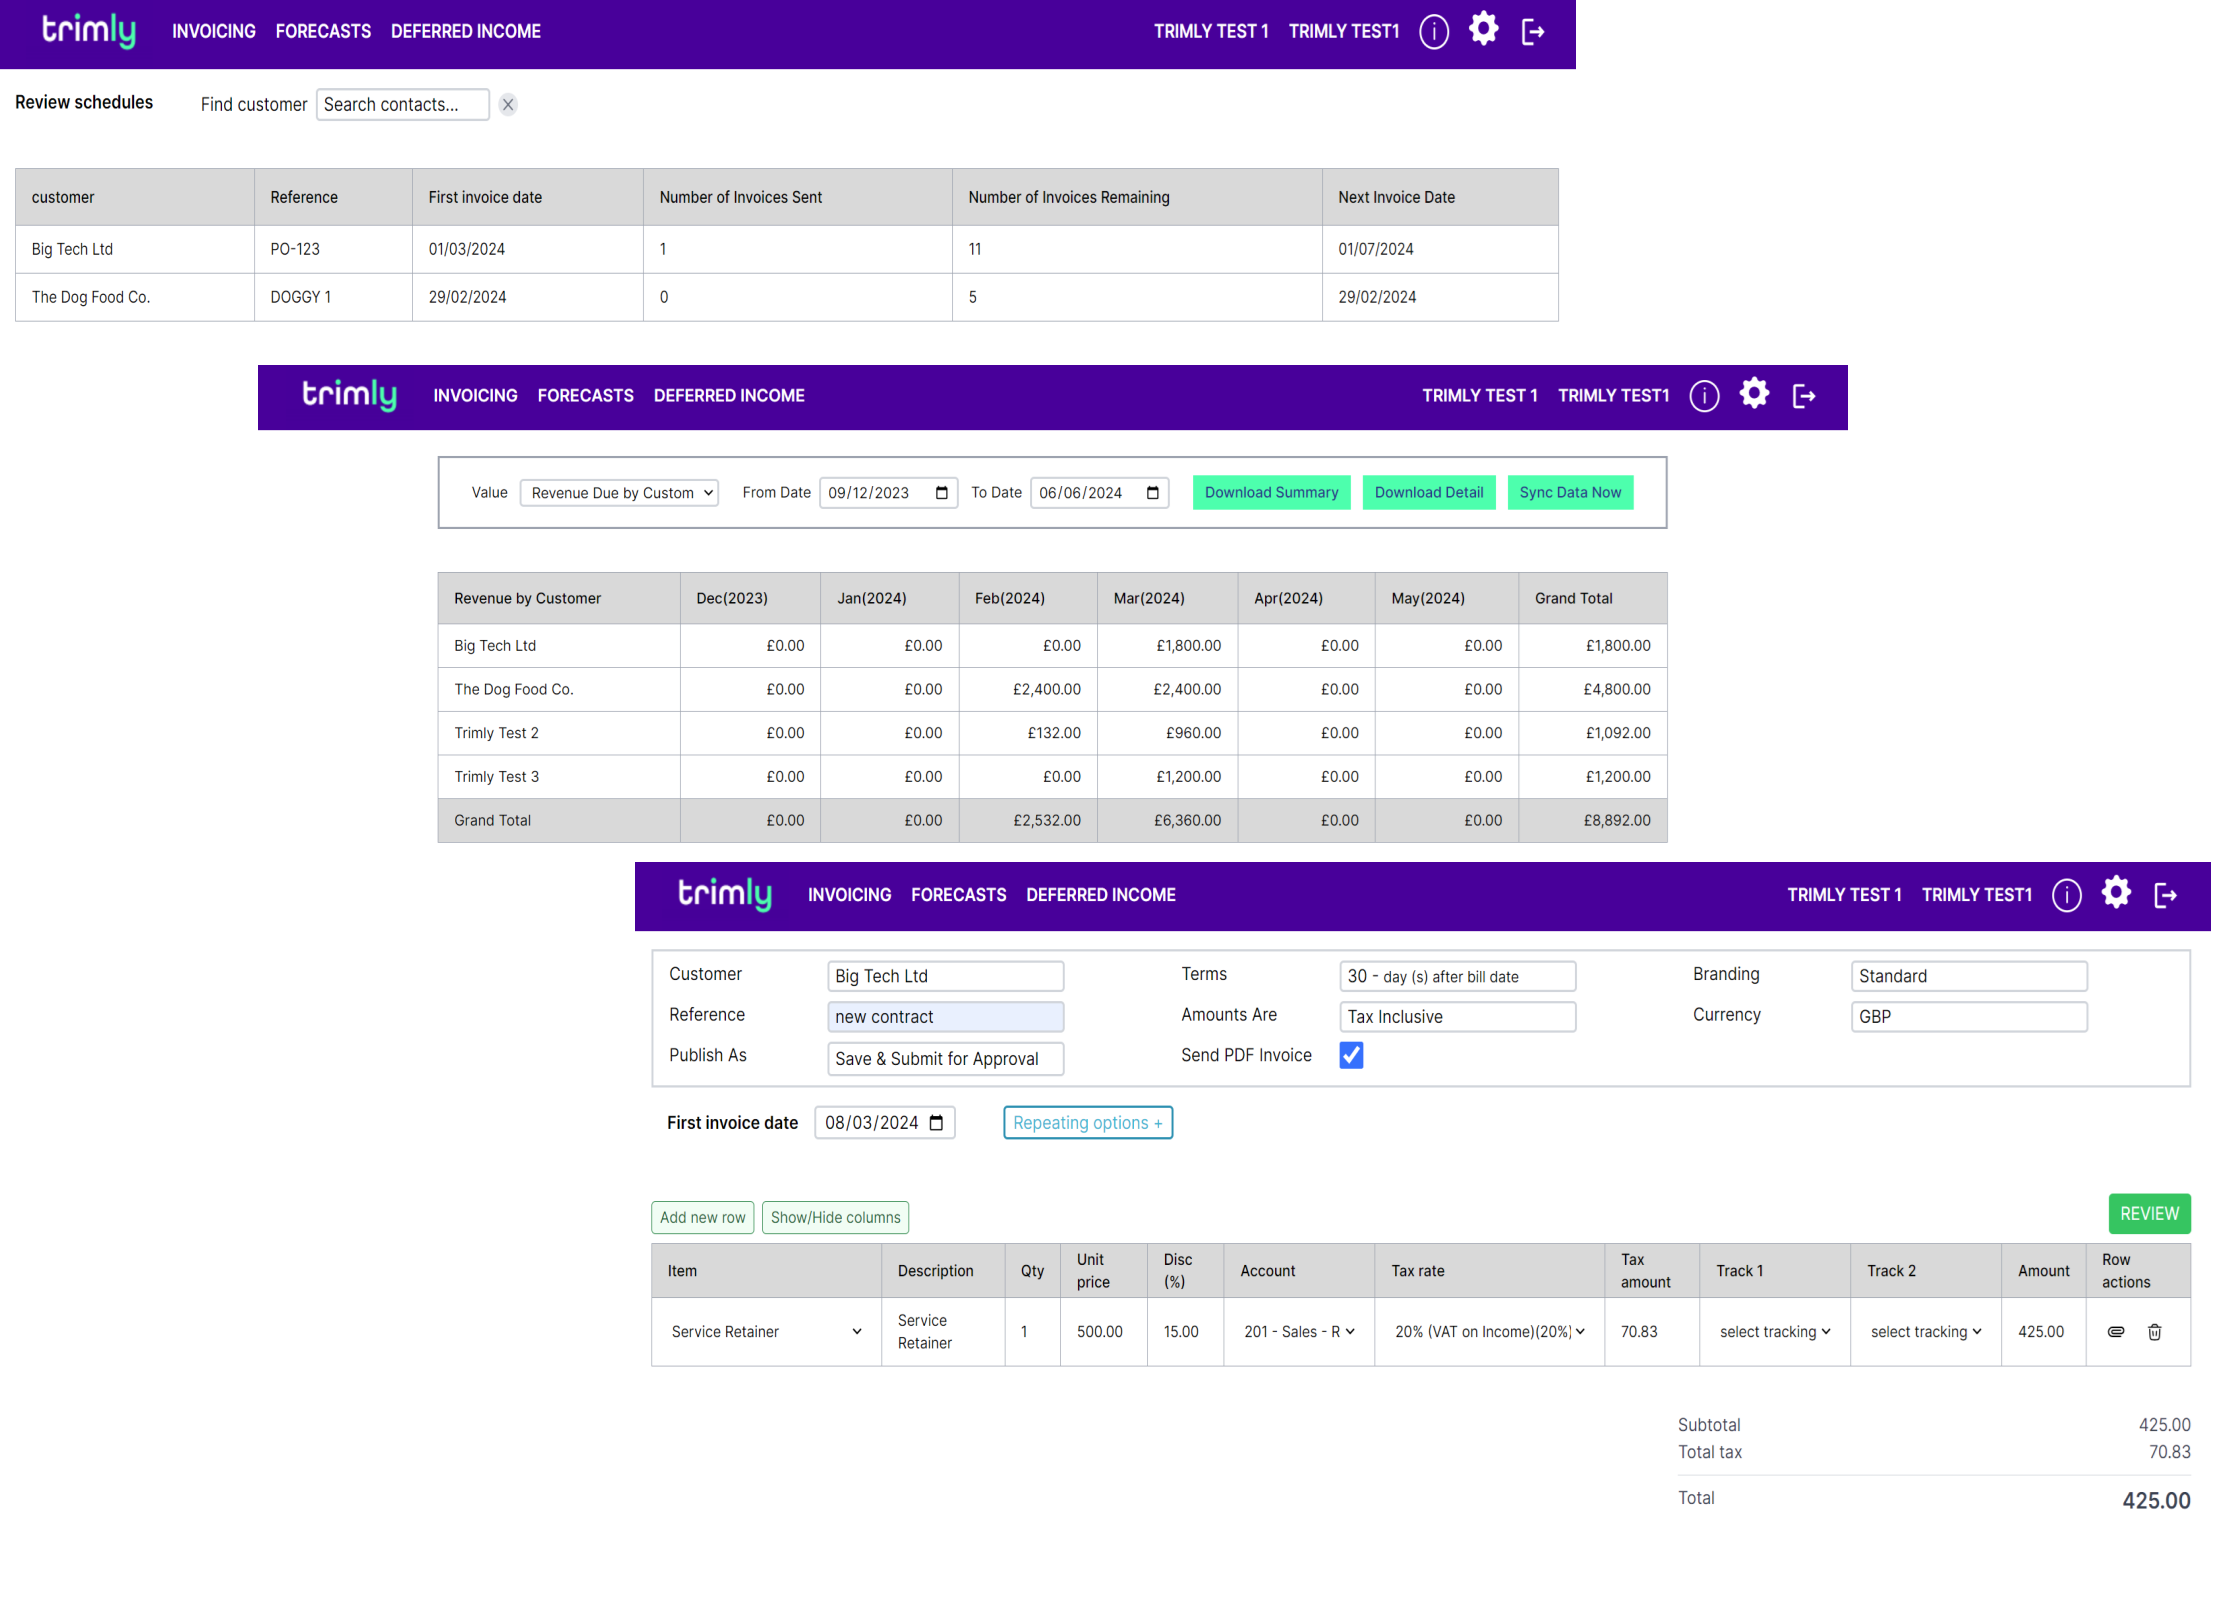Clear customer search with the X icon
Image resolution: width=2220 pixels, height=1602 pixels.
coord(508,105)
